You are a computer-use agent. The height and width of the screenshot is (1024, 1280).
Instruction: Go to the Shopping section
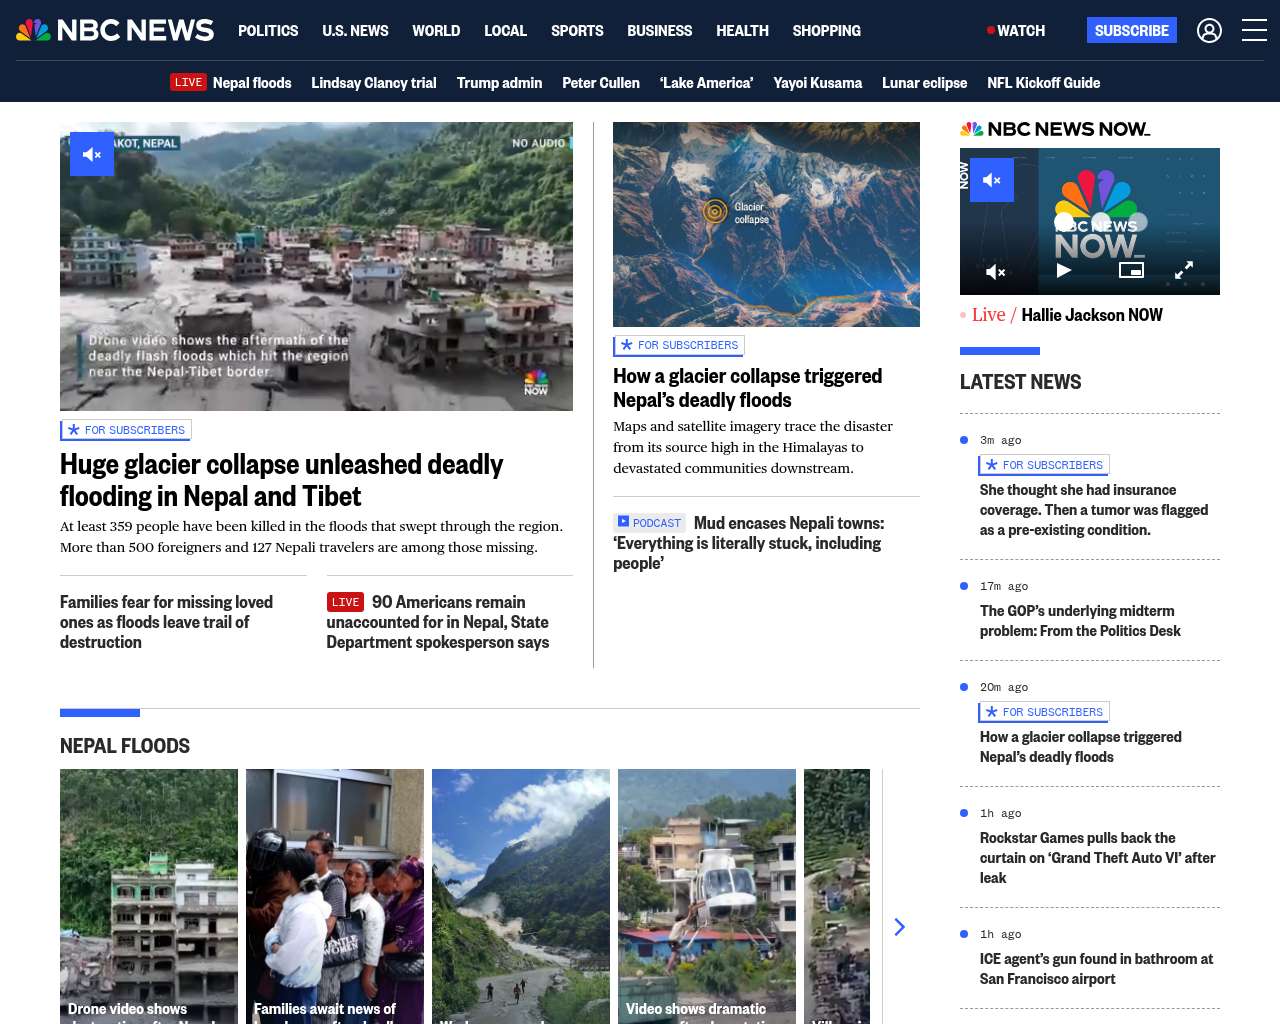[826, 31]
